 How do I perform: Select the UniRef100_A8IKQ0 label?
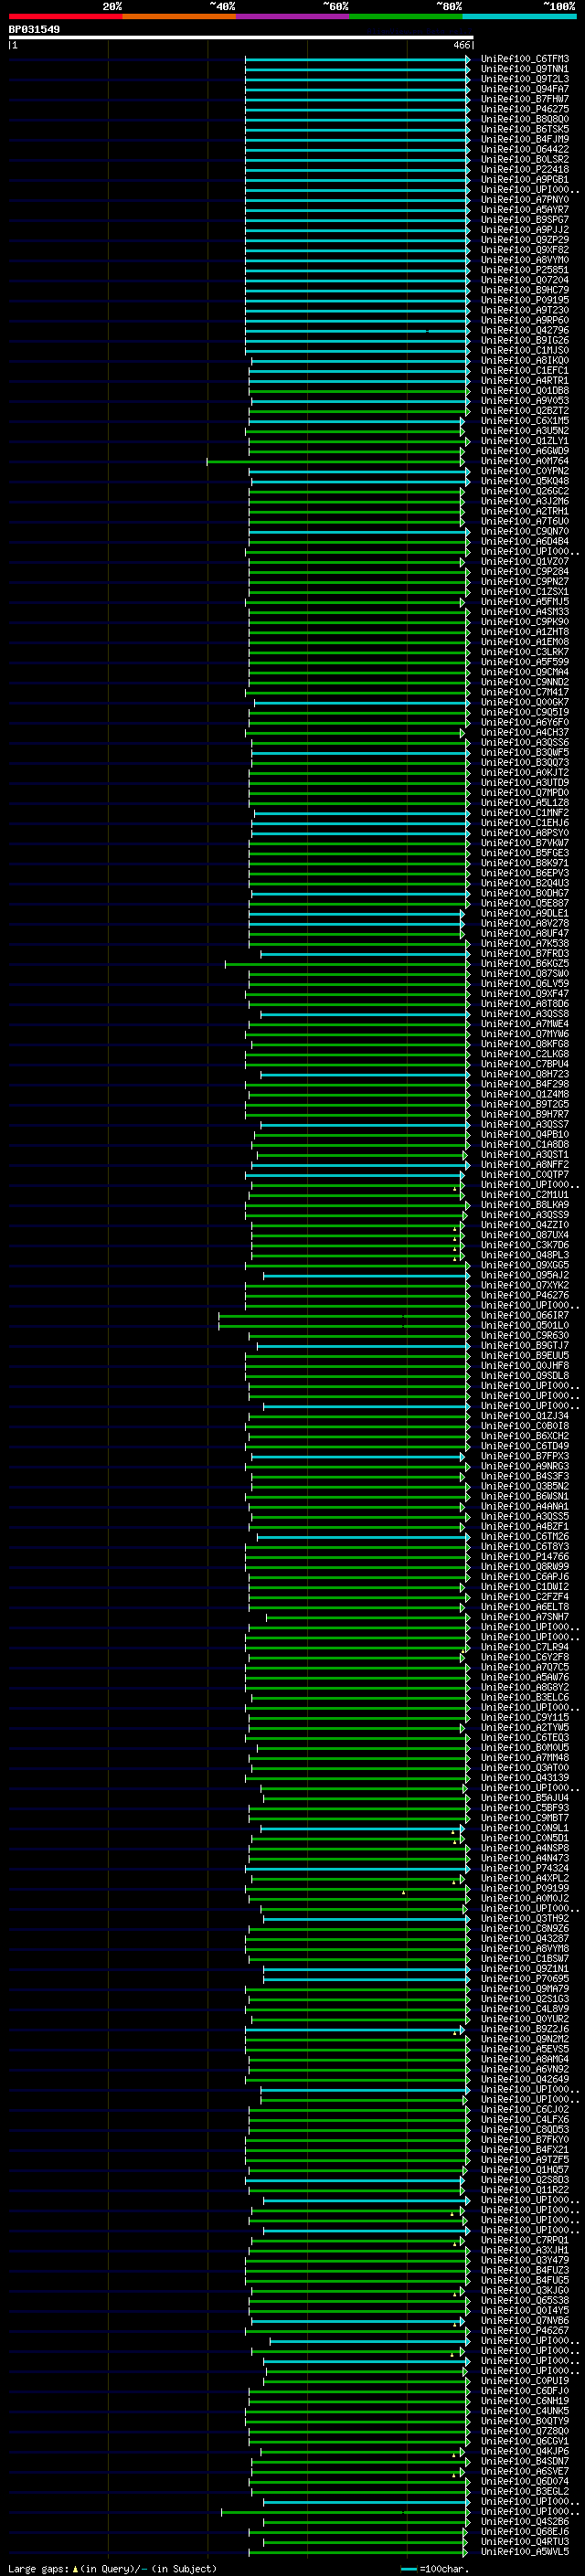click(x=524, y=360)
